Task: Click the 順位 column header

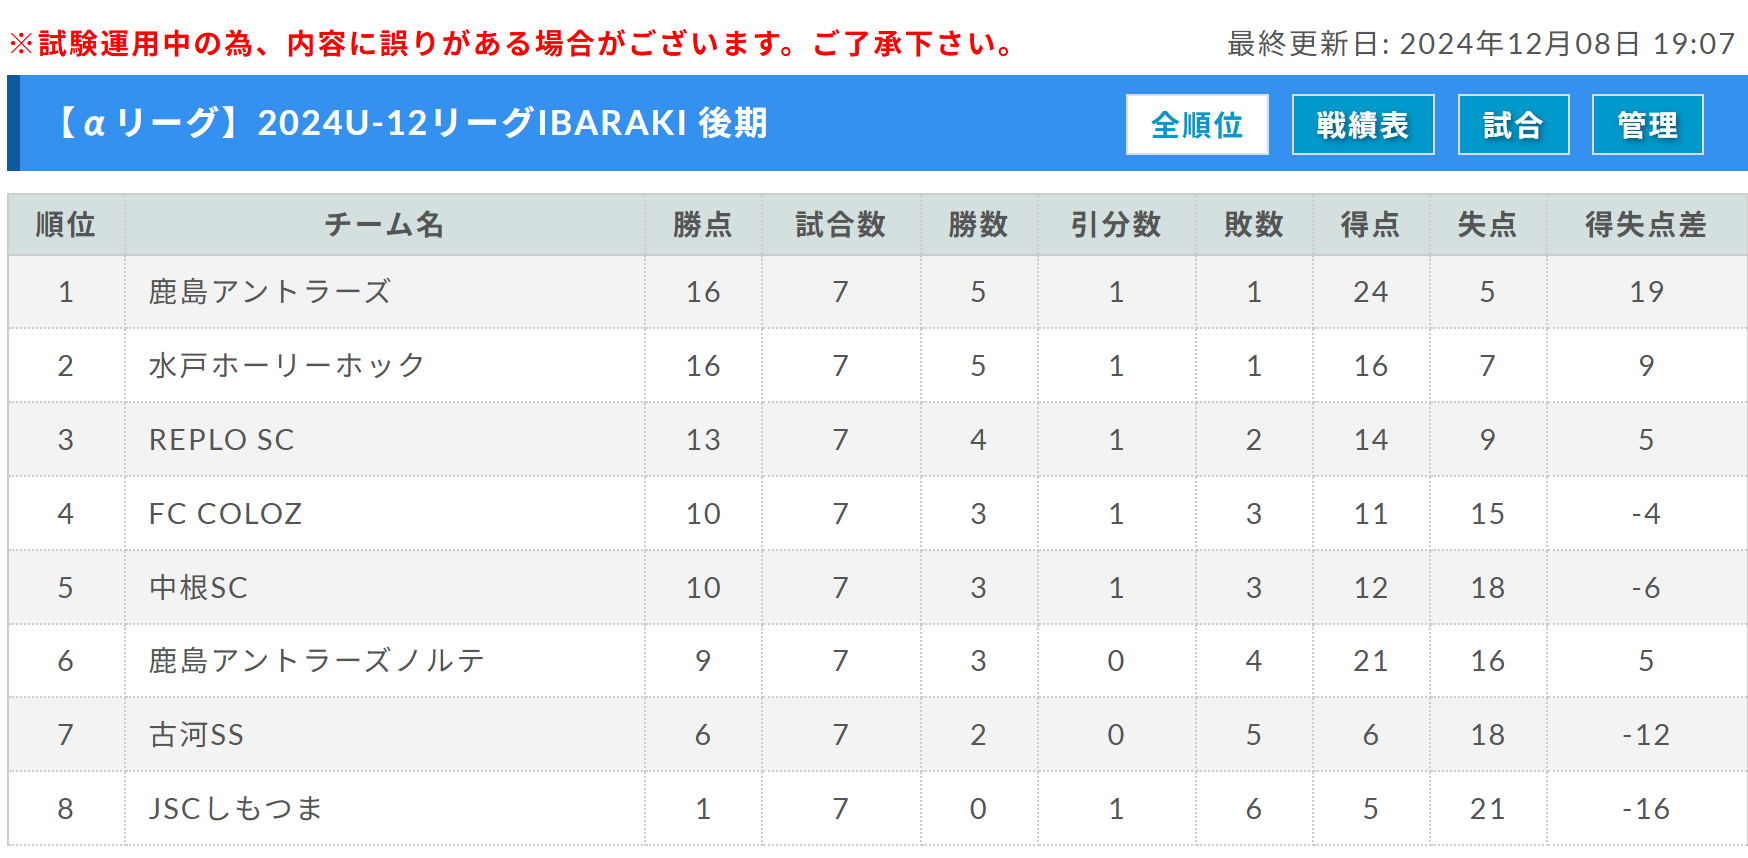Action: point(66,225)
